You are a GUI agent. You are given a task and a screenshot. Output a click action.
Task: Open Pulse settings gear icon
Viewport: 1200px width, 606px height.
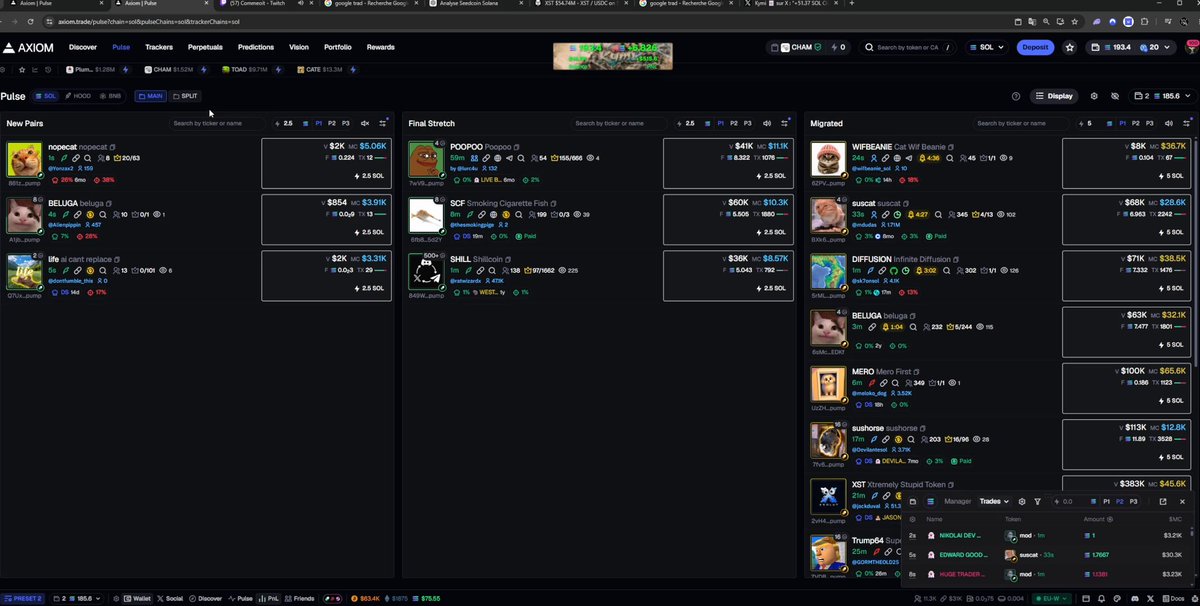point(1094,96)
